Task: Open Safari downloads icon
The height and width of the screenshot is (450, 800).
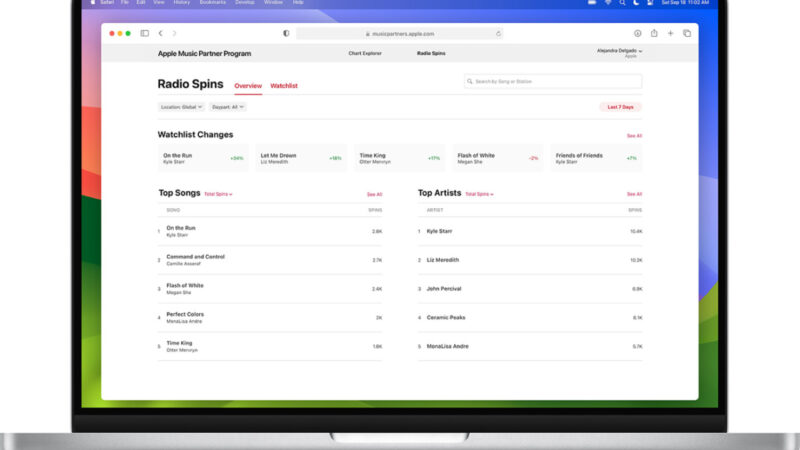Action: (638, 33)
